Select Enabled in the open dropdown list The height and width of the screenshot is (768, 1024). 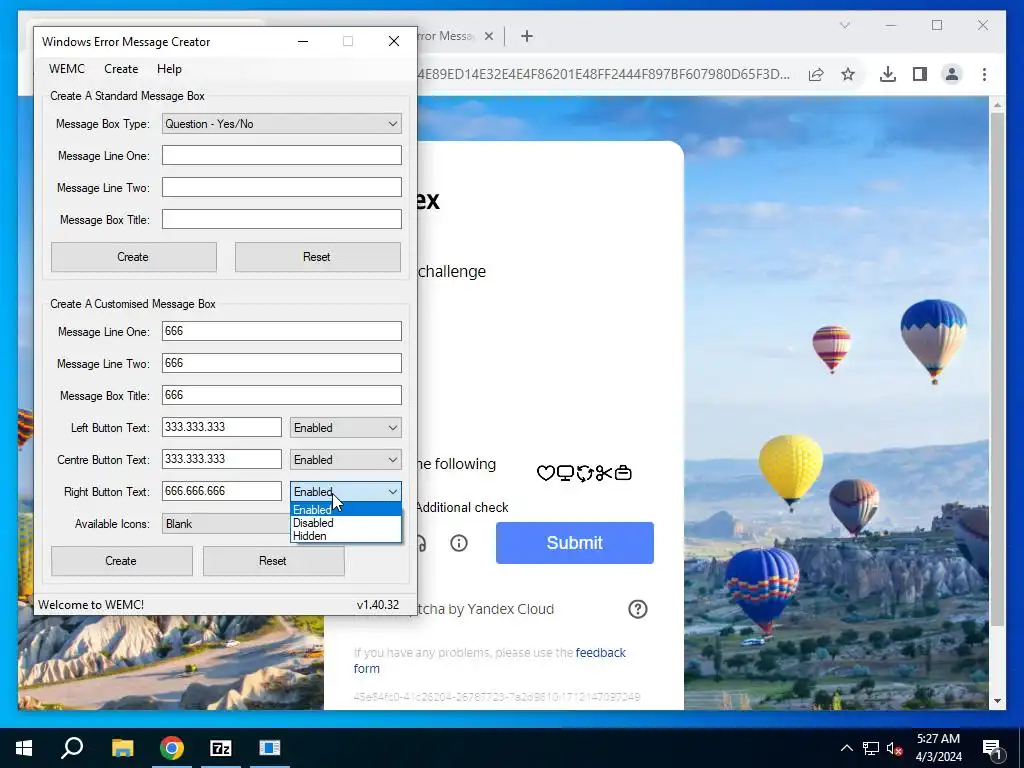[345, 510]
